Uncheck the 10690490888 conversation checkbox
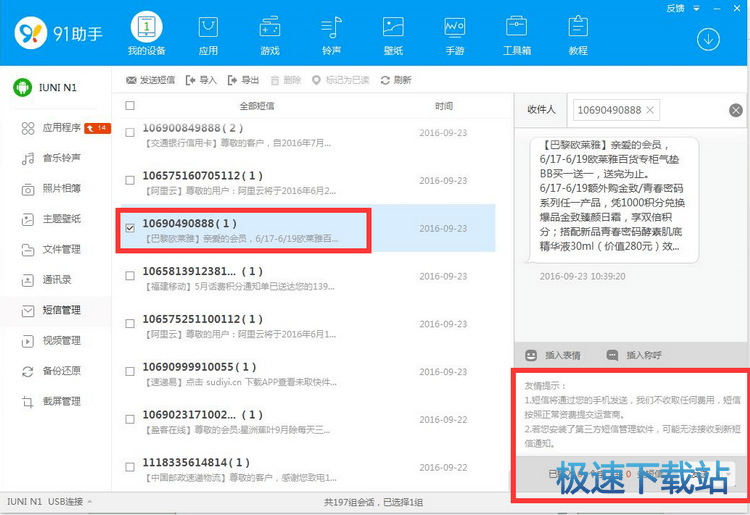Screen dimensions: 750x515 pyautogui.click(x=130, y=228)
